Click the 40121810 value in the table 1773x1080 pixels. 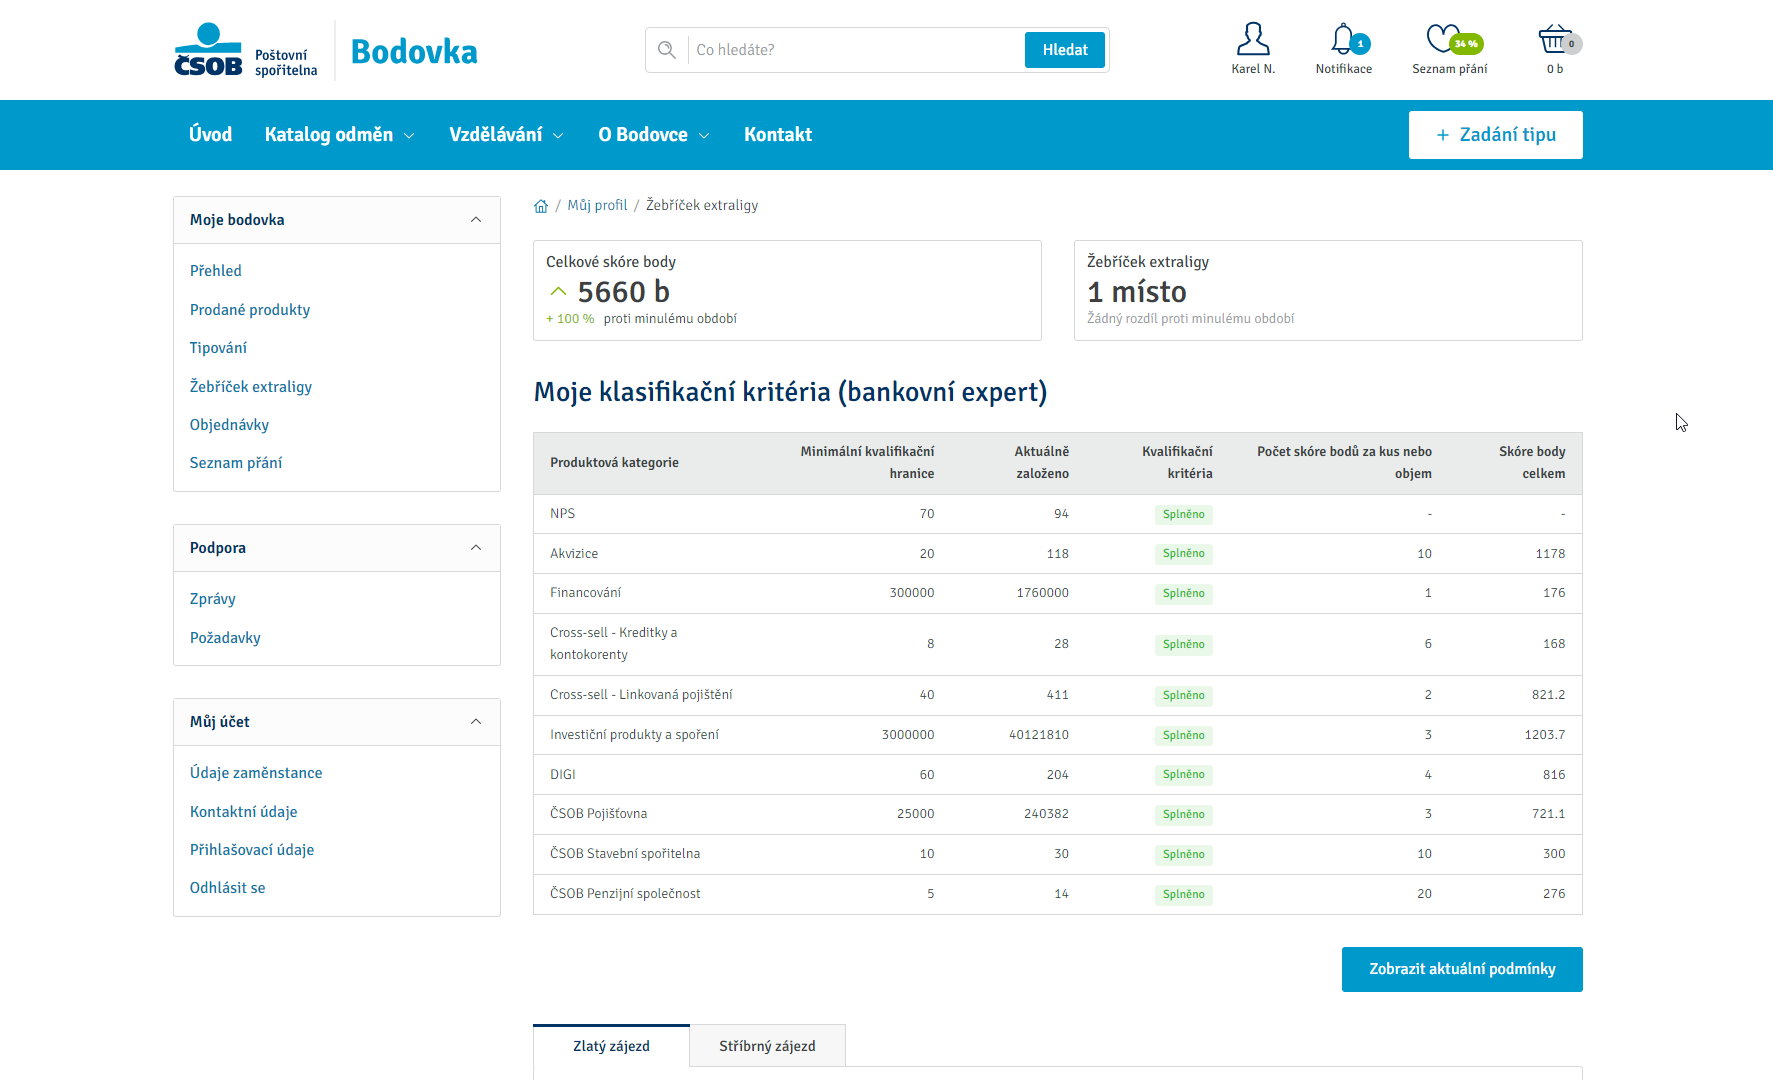pos(1039,735)
